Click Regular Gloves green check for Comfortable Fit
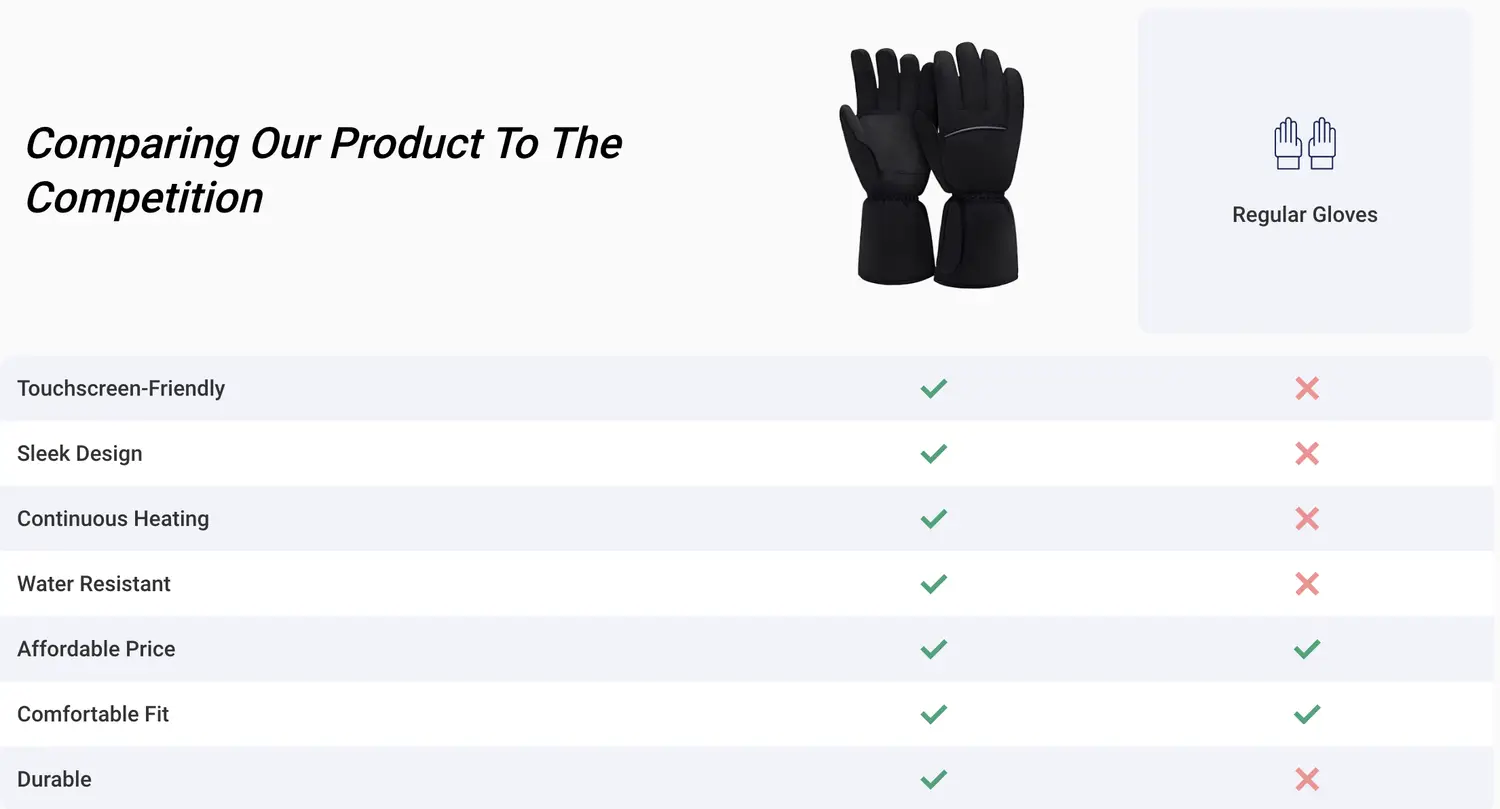The image size is (1500, 809). [x=1306, y=714]
